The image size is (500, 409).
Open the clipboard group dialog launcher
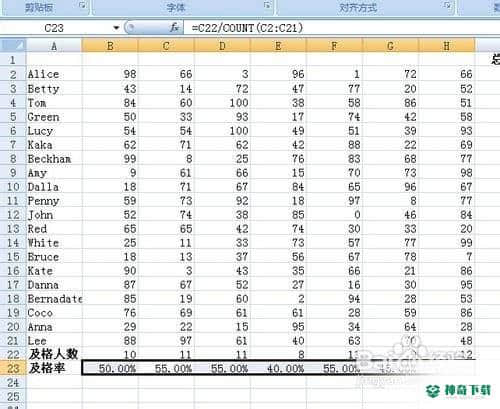click(x=82, y=6)
